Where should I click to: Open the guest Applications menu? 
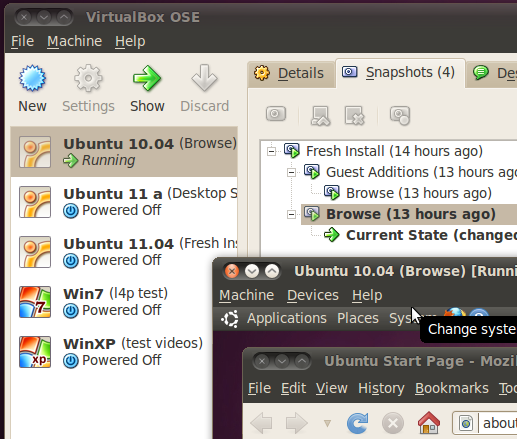click(287, 318)
